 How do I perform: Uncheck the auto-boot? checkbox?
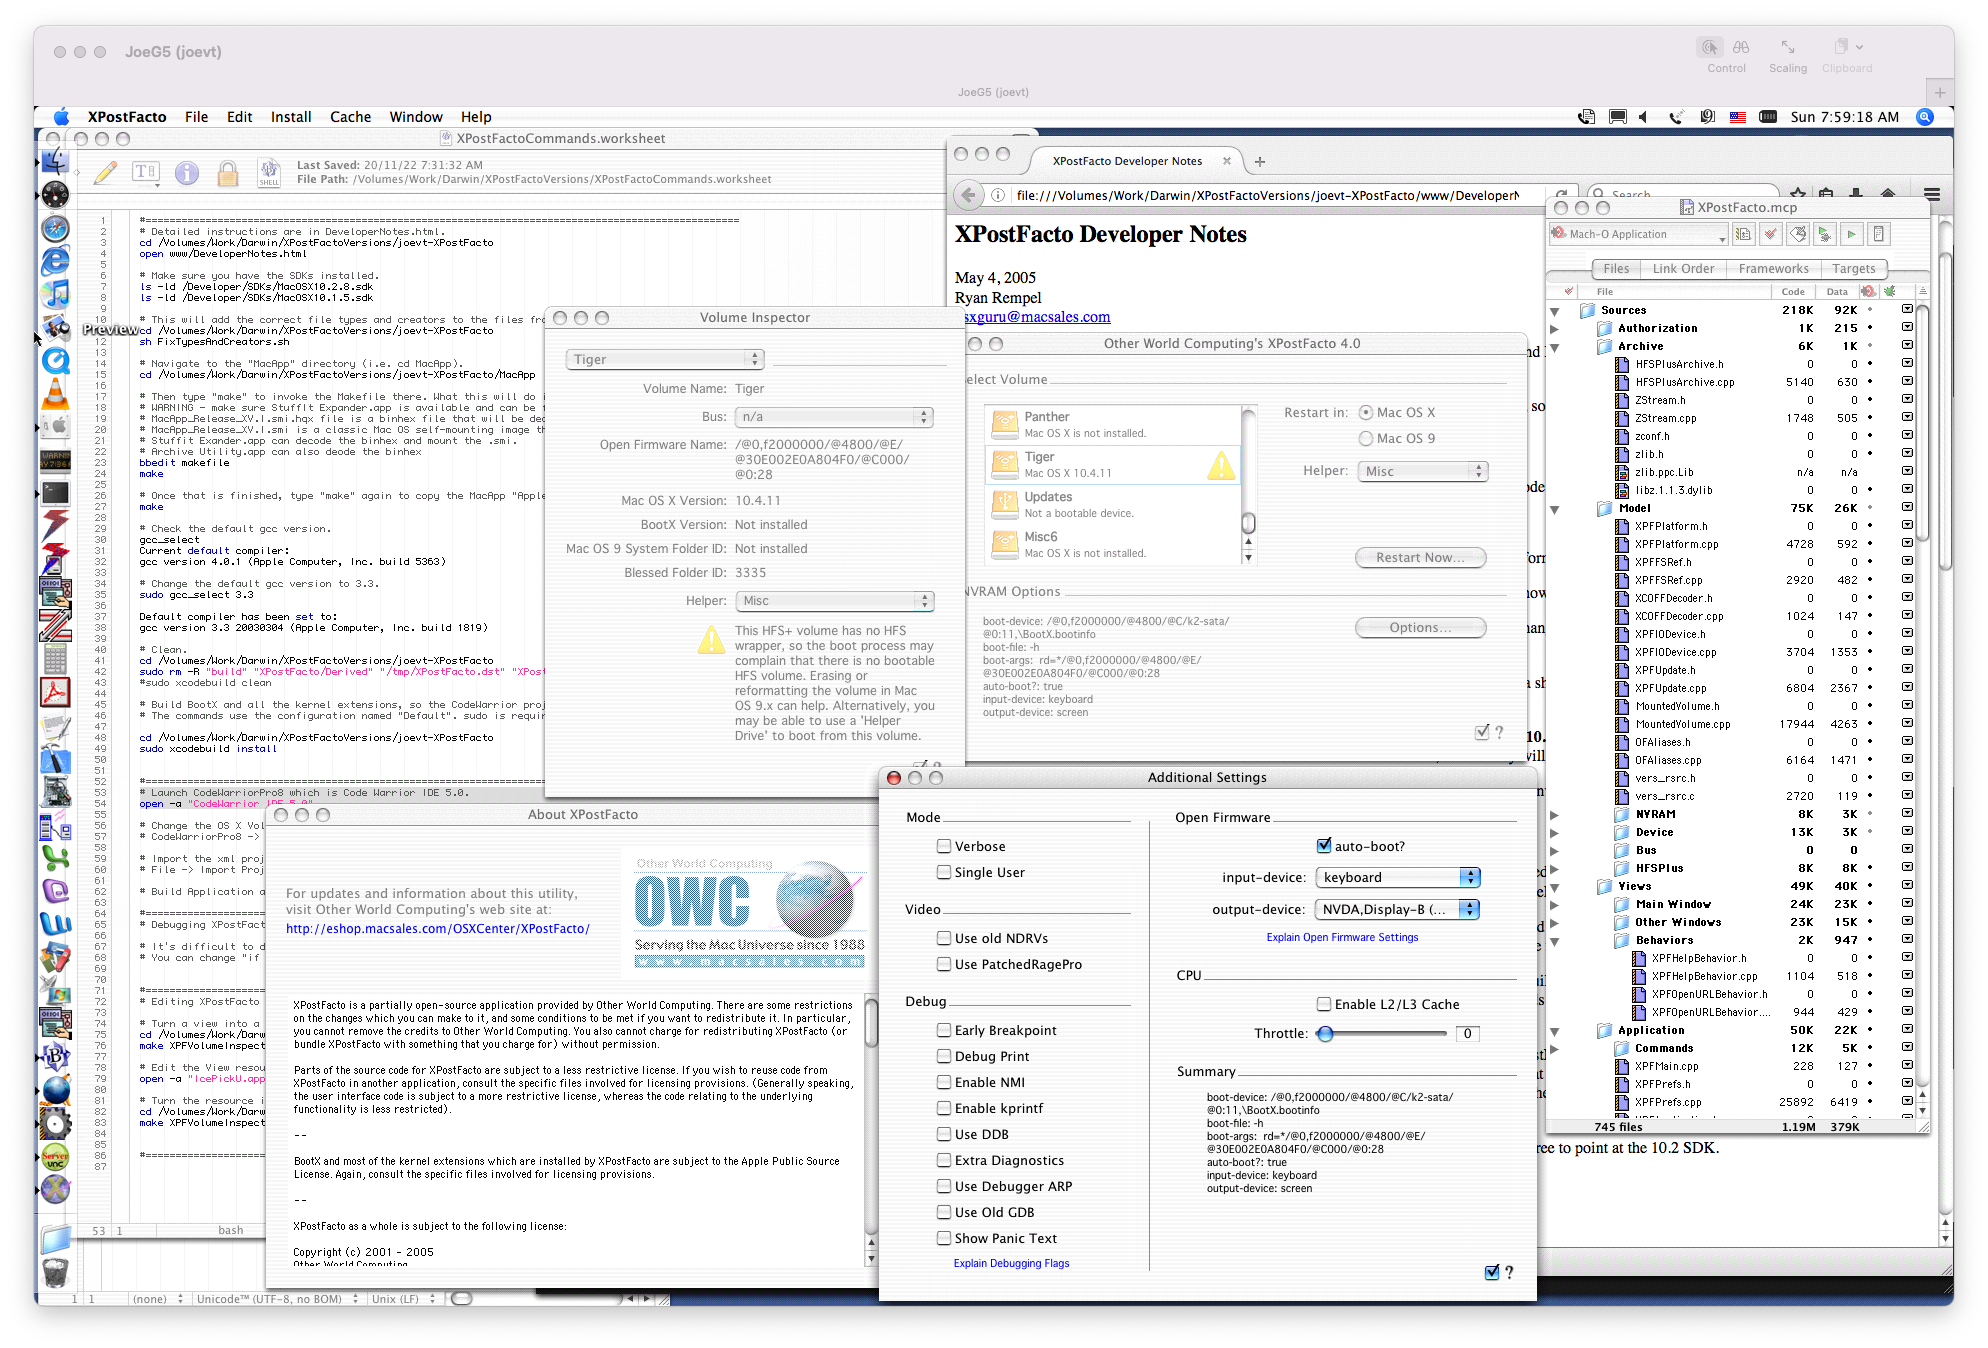1324,846
